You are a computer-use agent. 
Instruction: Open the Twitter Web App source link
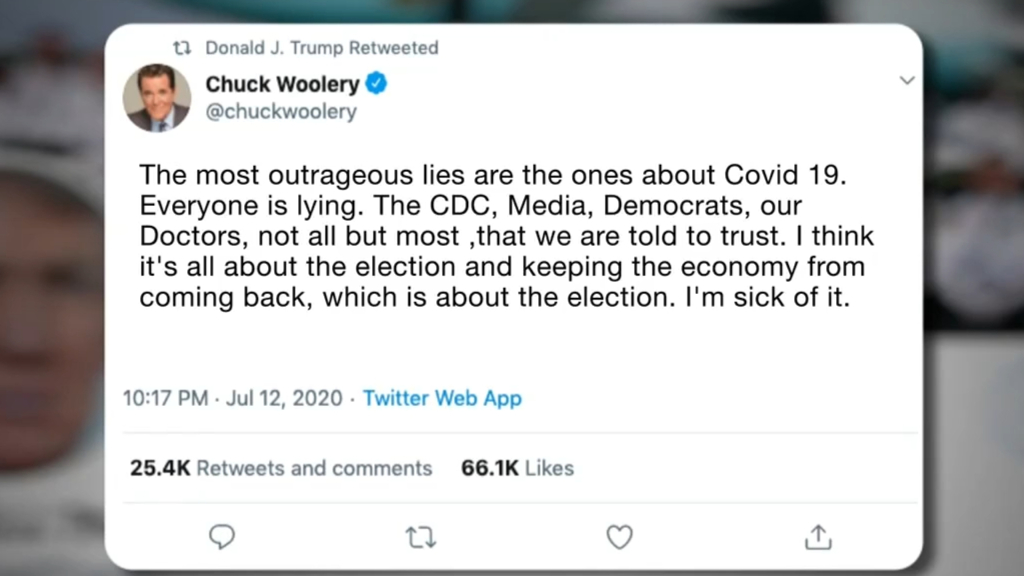pos(442,398)
